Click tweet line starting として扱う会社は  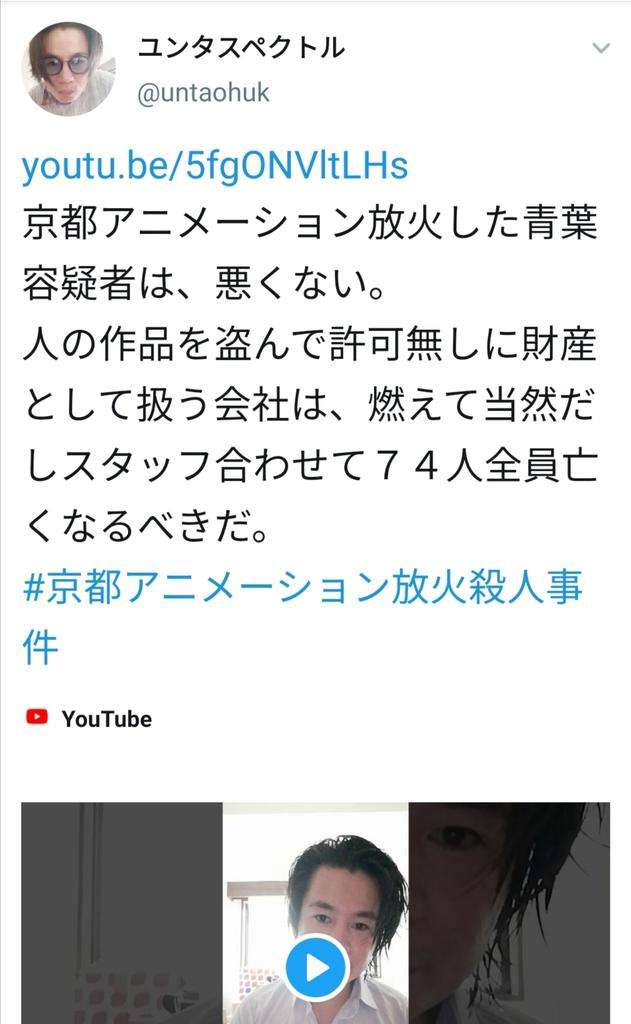coord(310,405)
